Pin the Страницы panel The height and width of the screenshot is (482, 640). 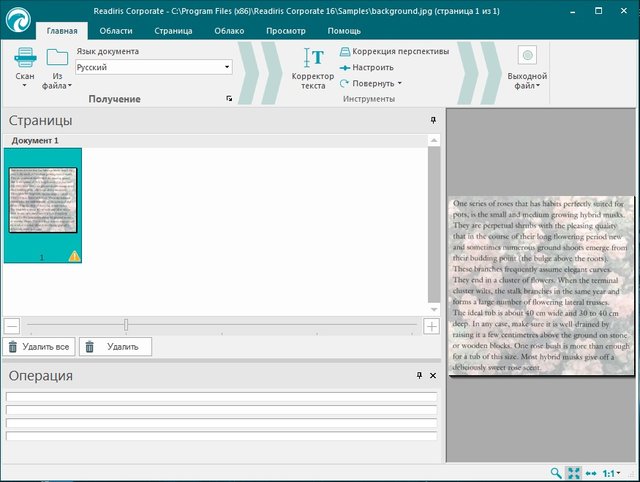point(433,120)
